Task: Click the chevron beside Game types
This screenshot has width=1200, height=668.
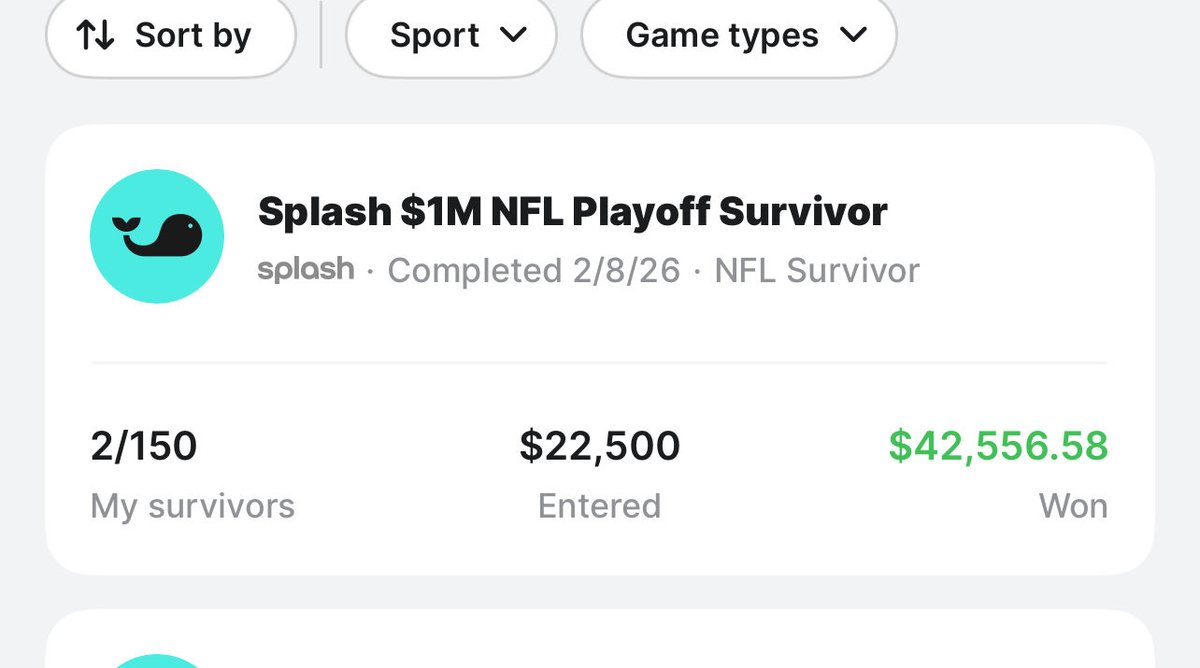Action: [x=853, y=36]
